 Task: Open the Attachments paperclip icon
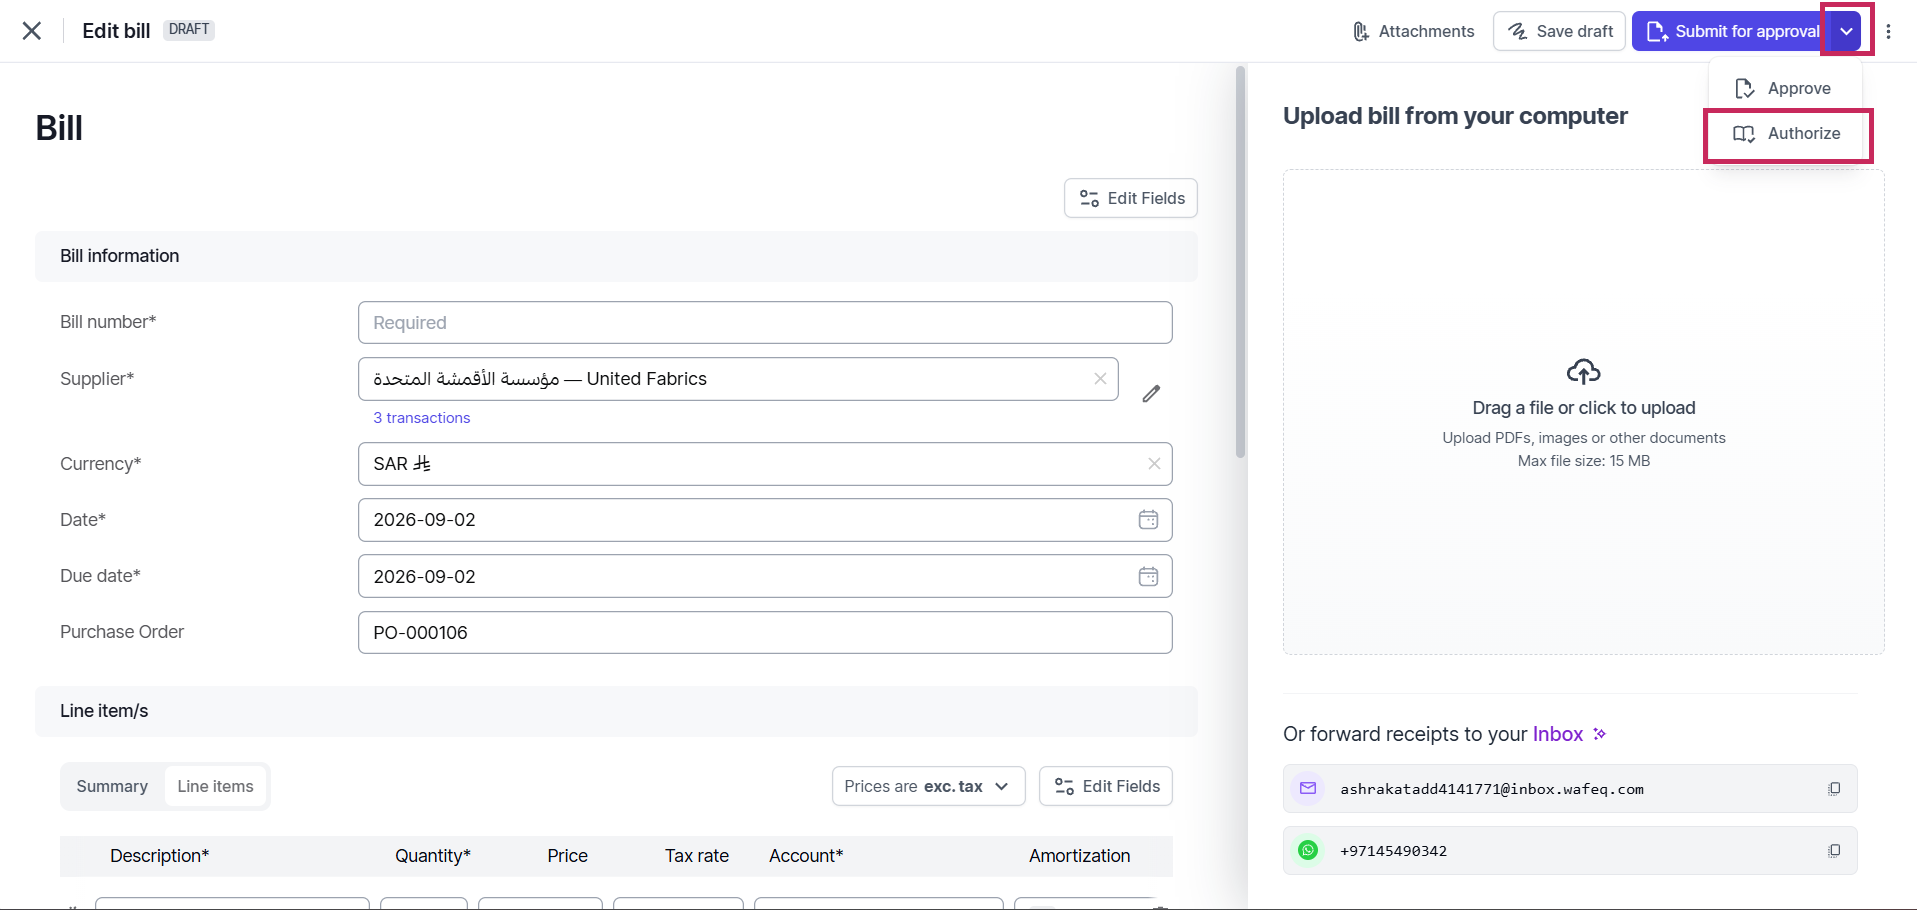tap(1361, 32)
